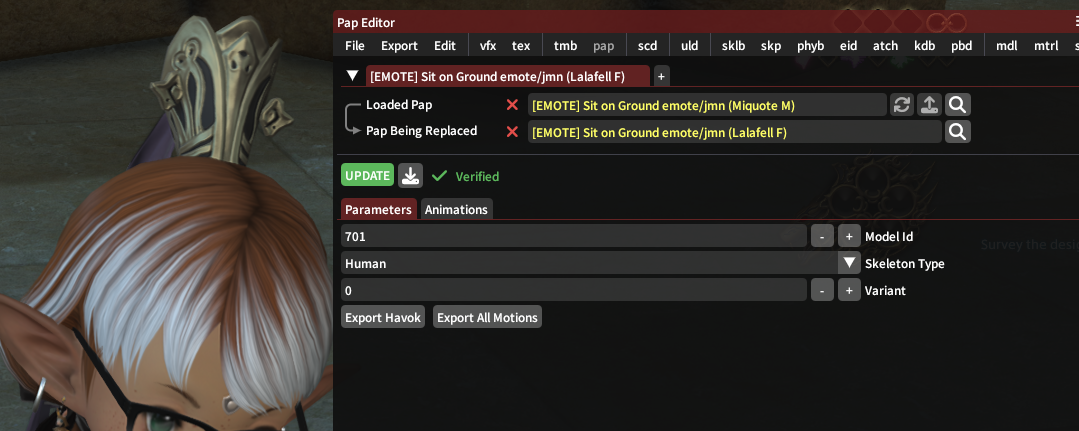Clear the Loaded Pap red X
The width and height of the screenshot is (1079, 431).
[x=512, y=105]
